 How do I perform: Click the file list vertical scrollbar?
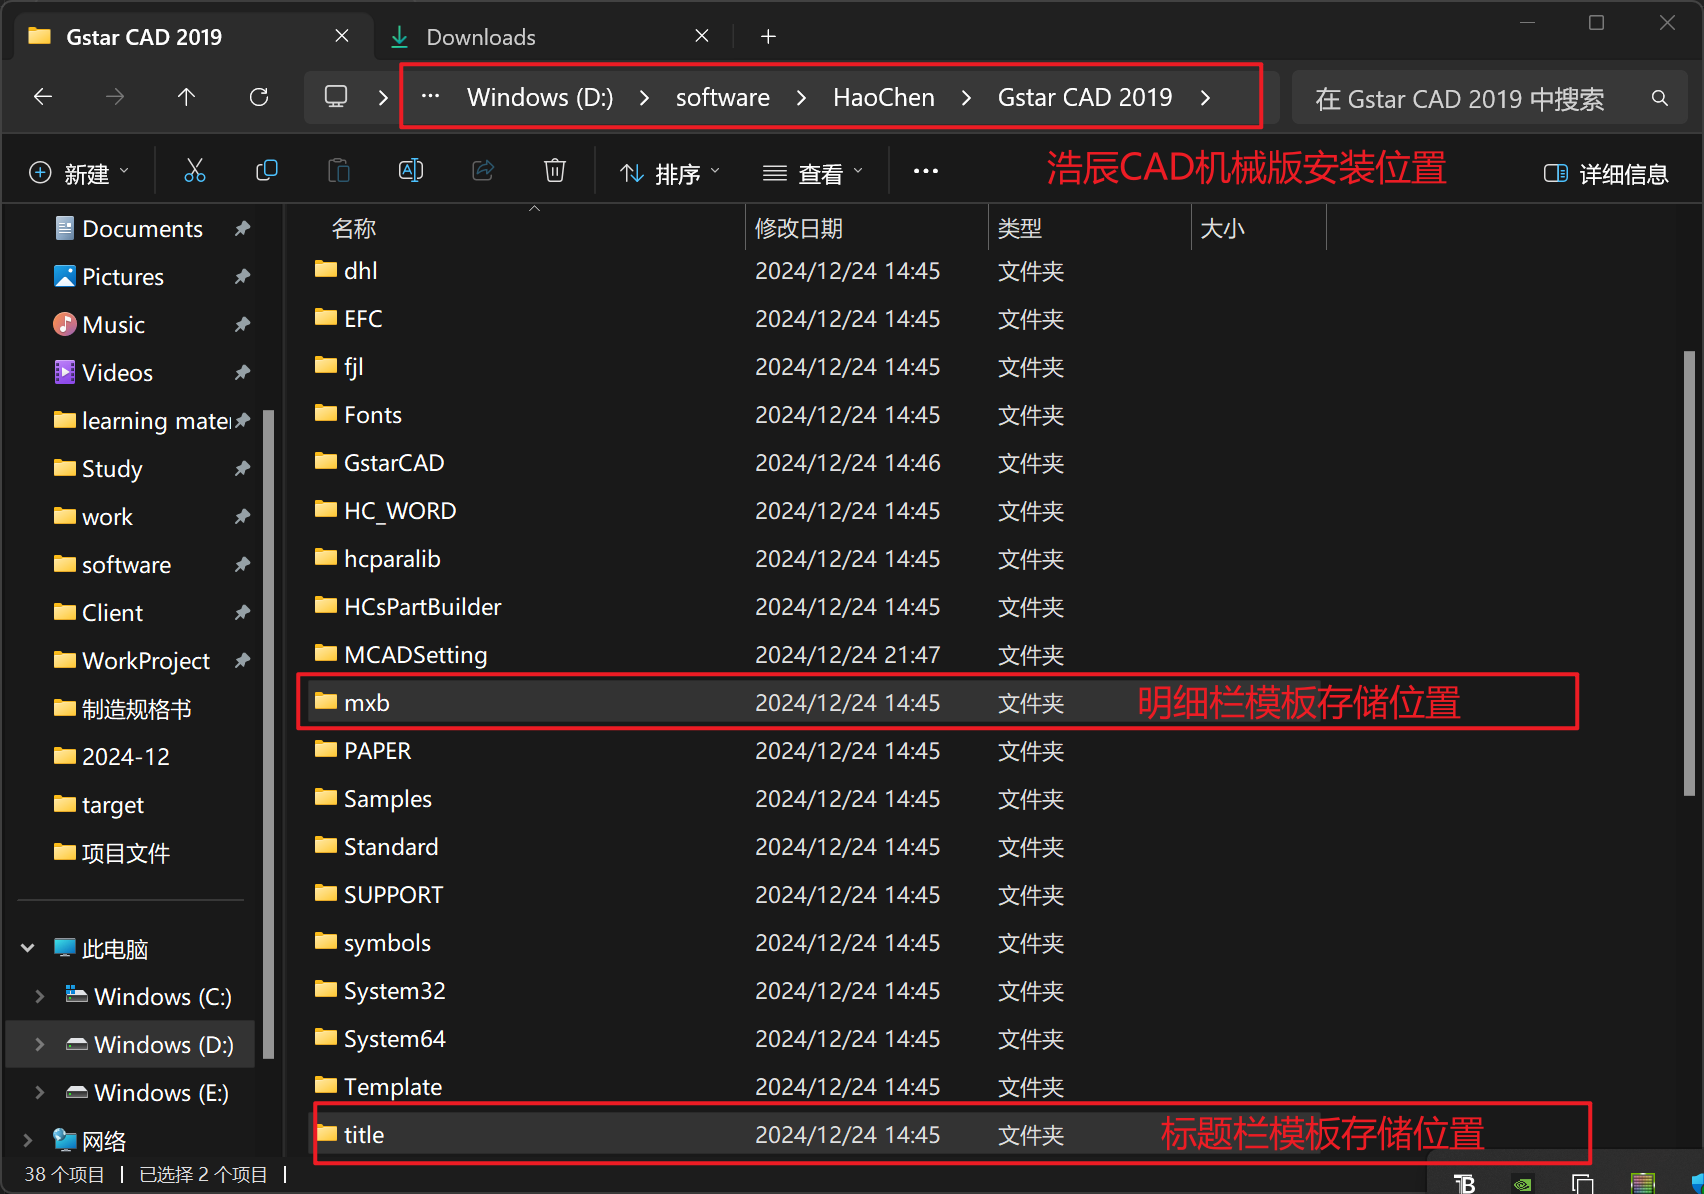coord(1689,573)
